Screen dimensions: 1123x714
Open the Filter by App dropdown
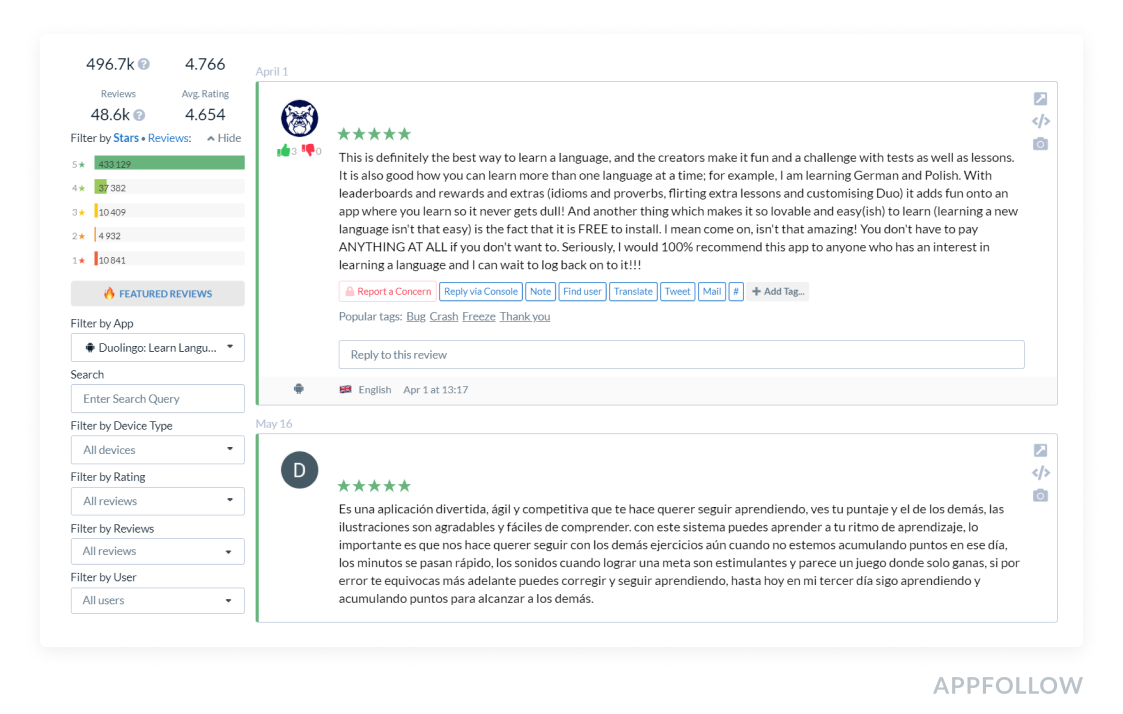[x=157, y=348]
